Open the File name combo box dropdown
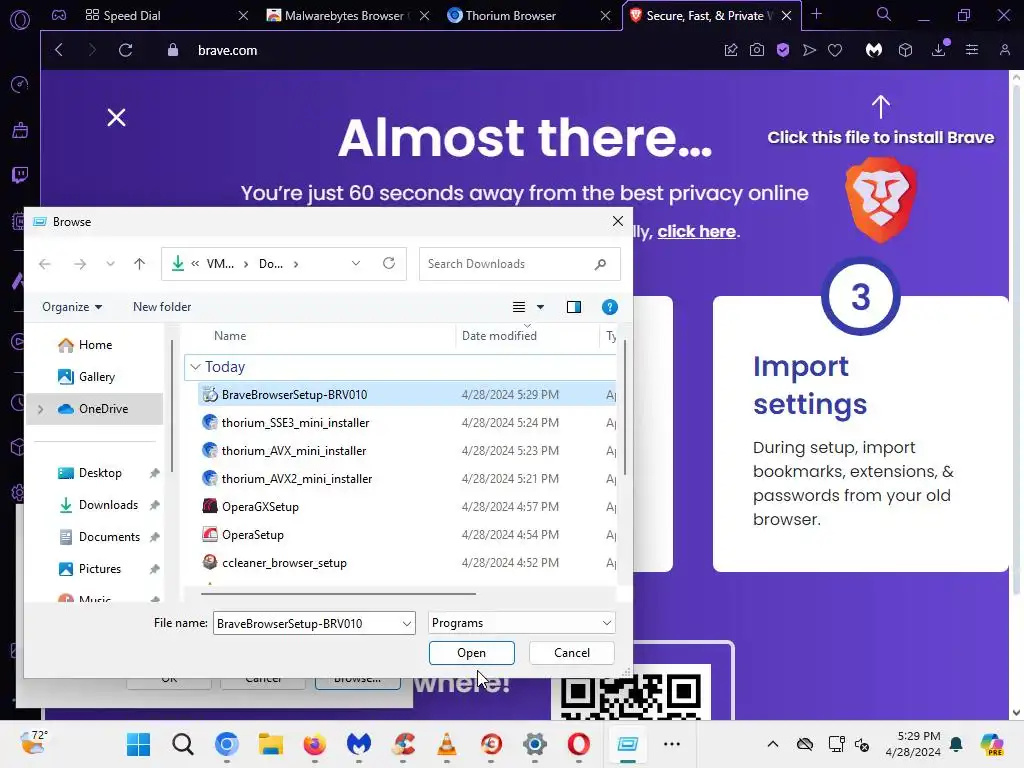Screen dimensions: 1024x768 pos(406,624)
